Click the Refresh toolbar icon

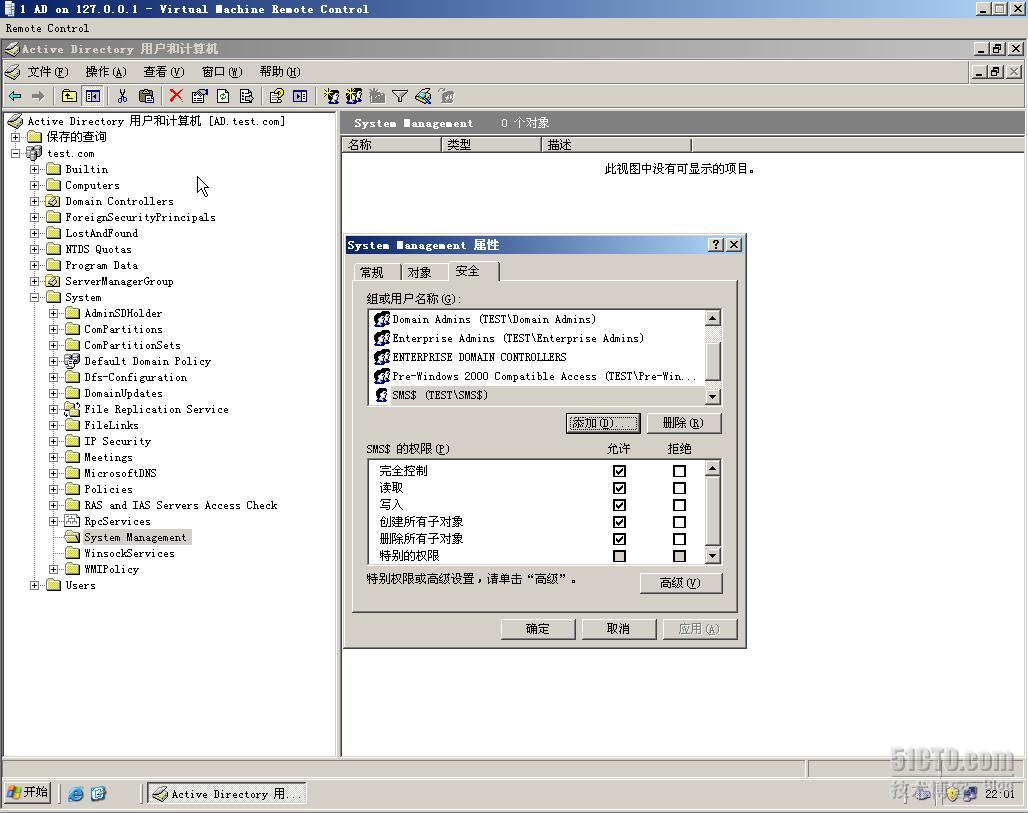223,96
